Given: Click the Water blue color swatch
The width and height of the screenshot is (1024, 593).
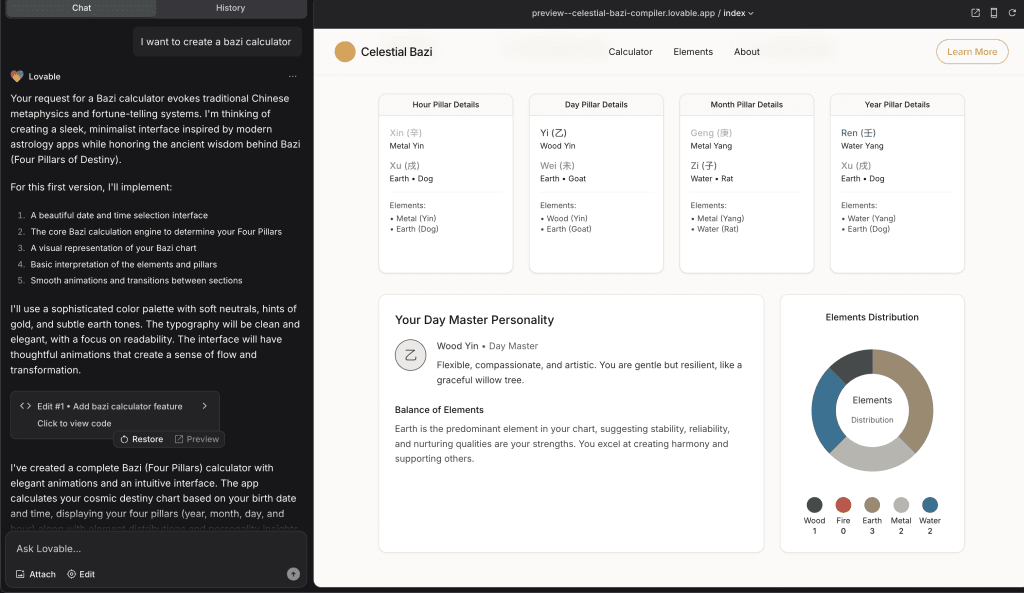Looking at the screenshot, I should (x=930, y=505).
